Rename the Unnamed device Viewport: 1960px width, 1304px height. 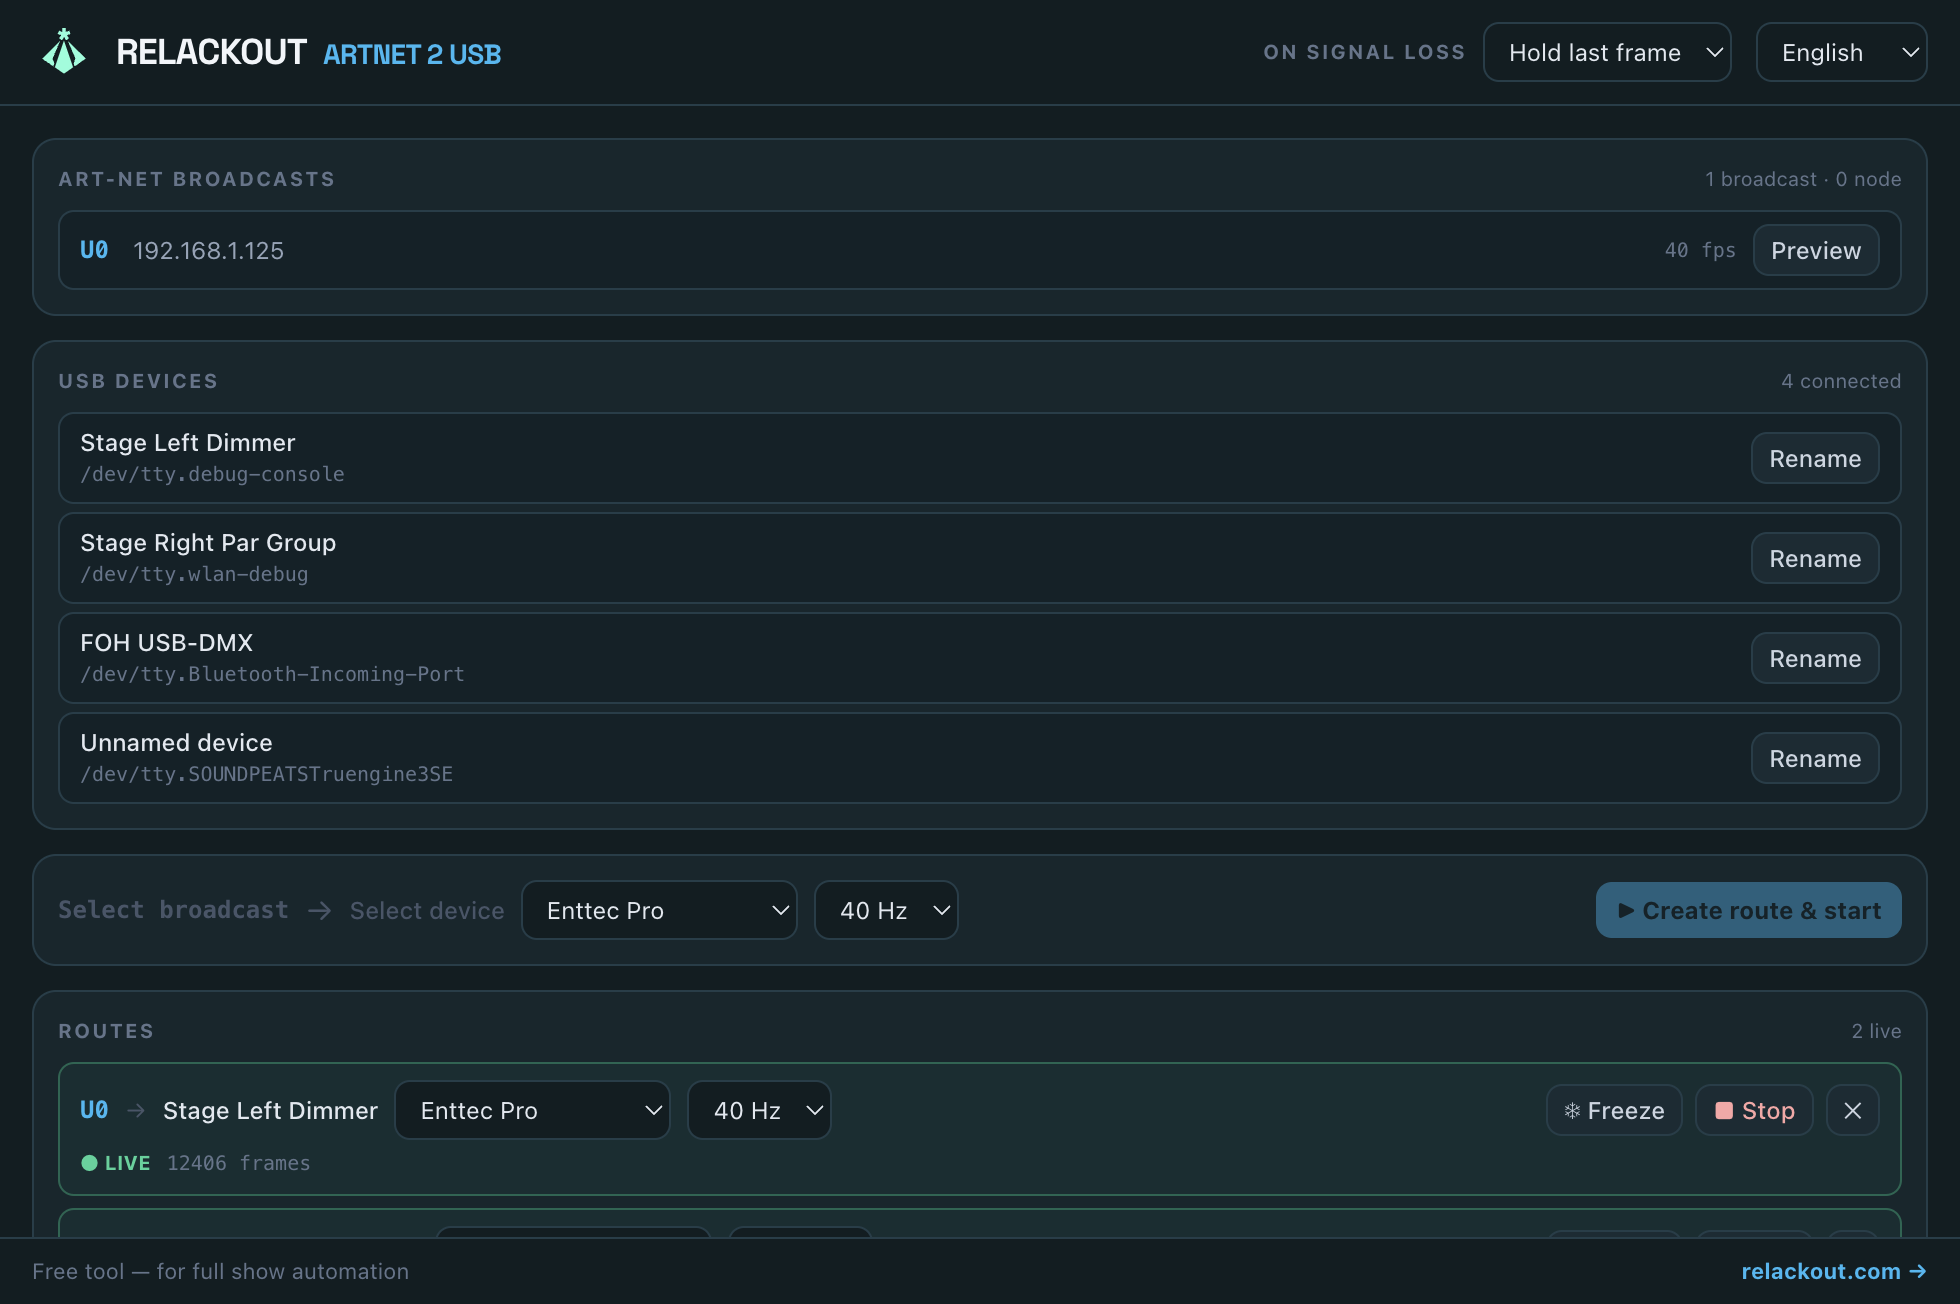(x=1814, y=758)
